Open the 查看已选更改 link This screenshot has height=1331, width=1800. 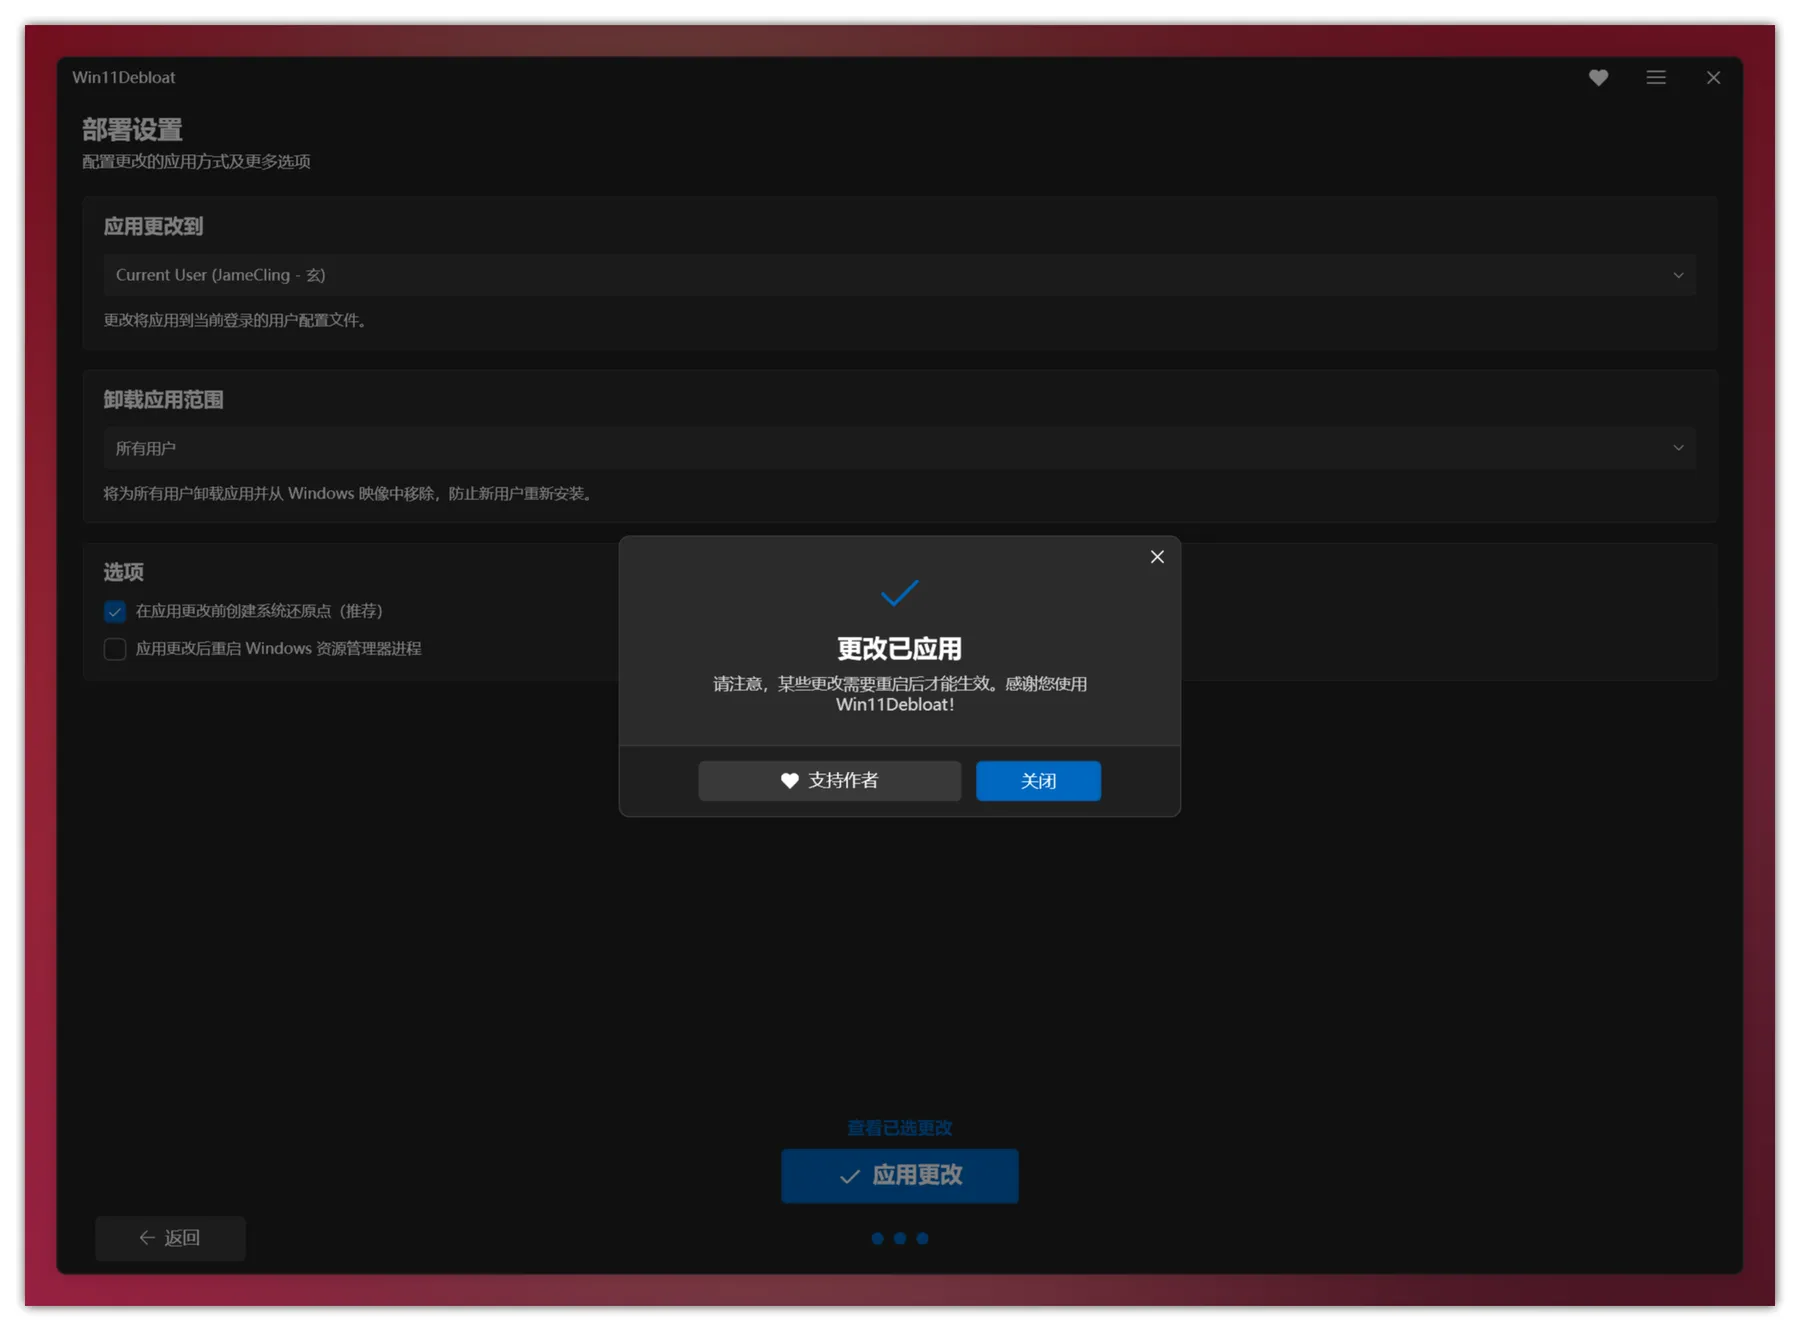(x=899, y=1128)
